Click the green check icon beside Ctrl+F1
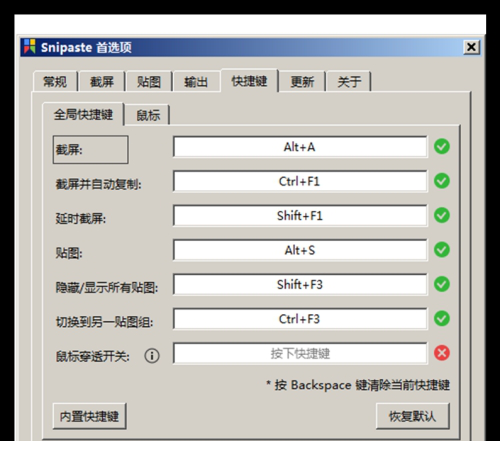The height and width of the screenshot is (458, 500). click(442, 181)
